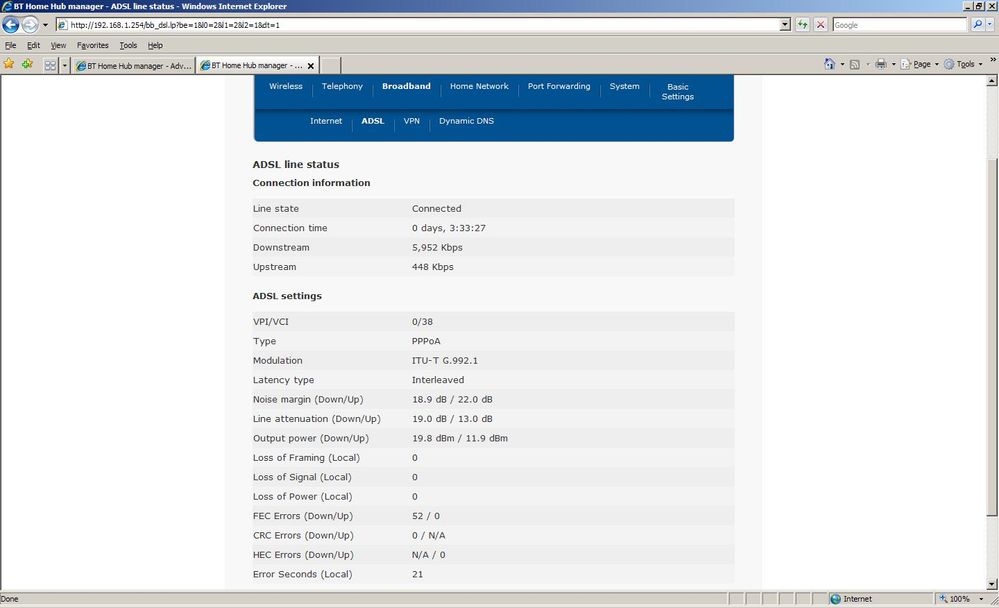Expand the toolbar overflow chevron
The width and height of the screenshot is (999, 608).
click(993, 60)
